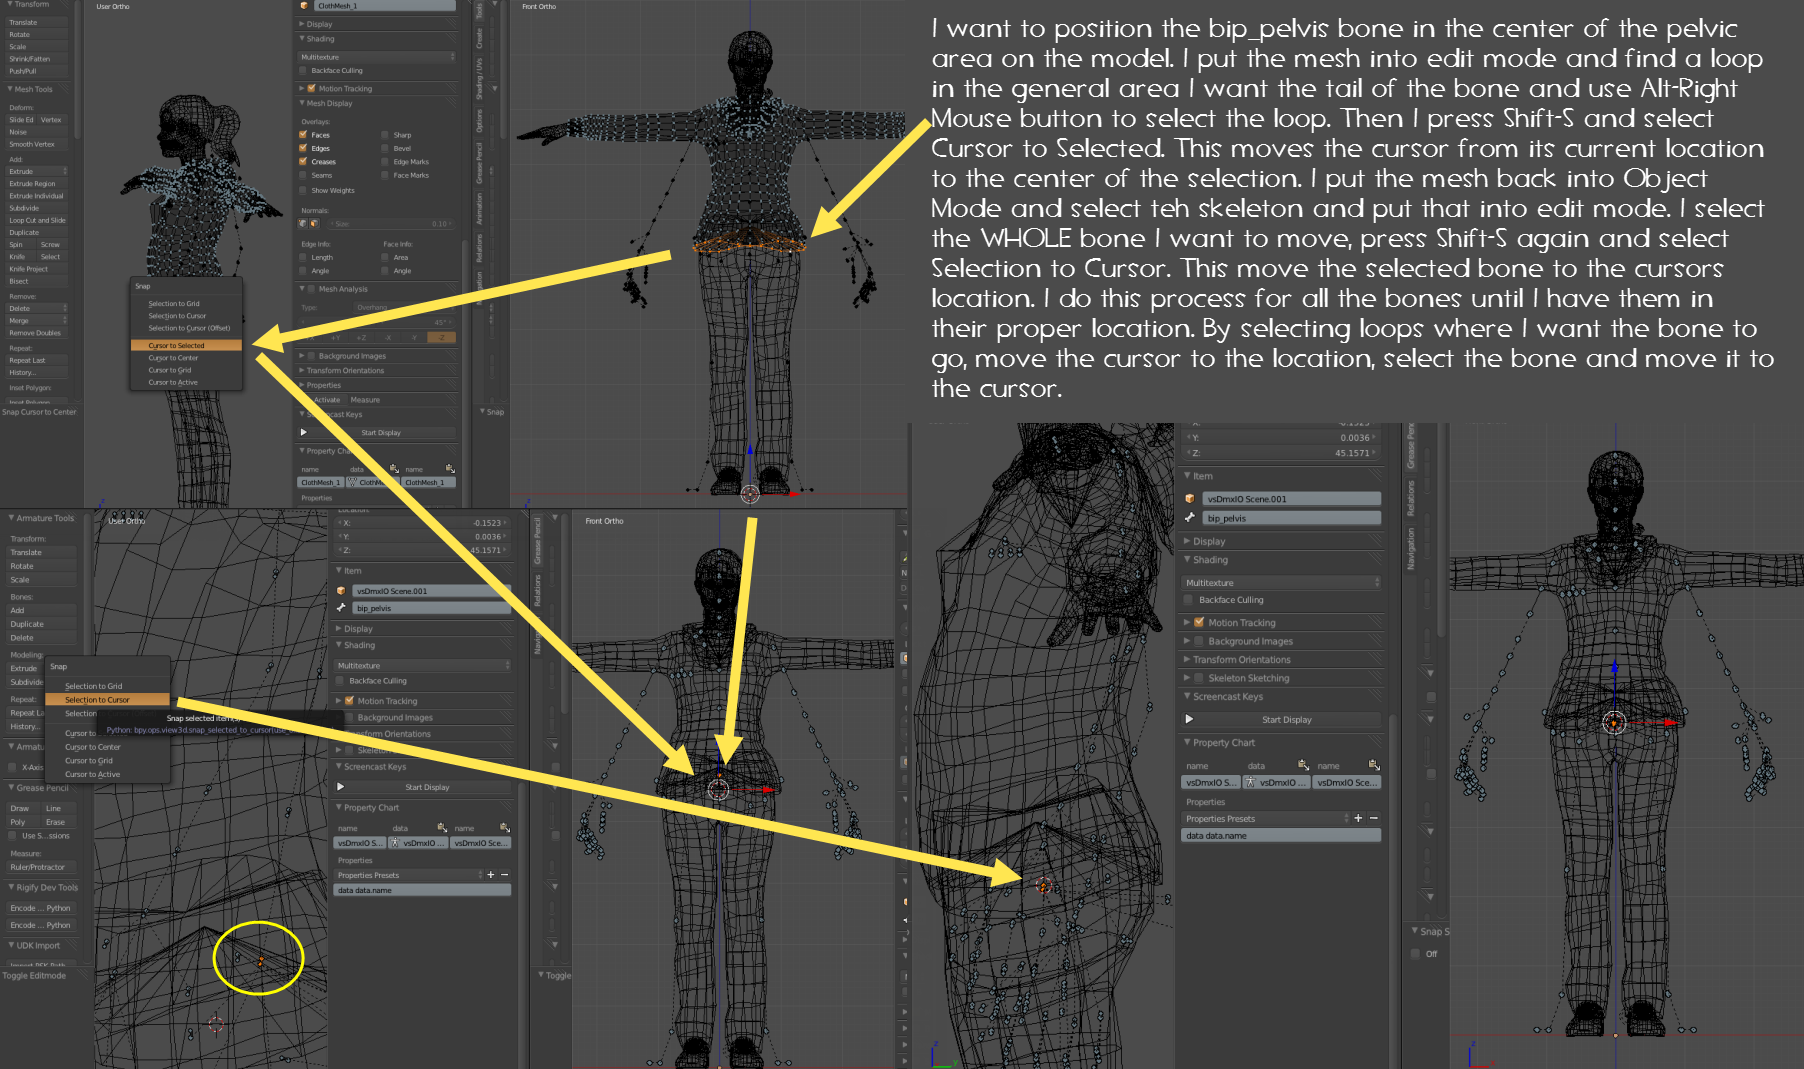Viewport: 1804px width, 1069px height.
Task: Open the Delete dropdown under Remove in Mesh Tools
Action: click(38, 308)
